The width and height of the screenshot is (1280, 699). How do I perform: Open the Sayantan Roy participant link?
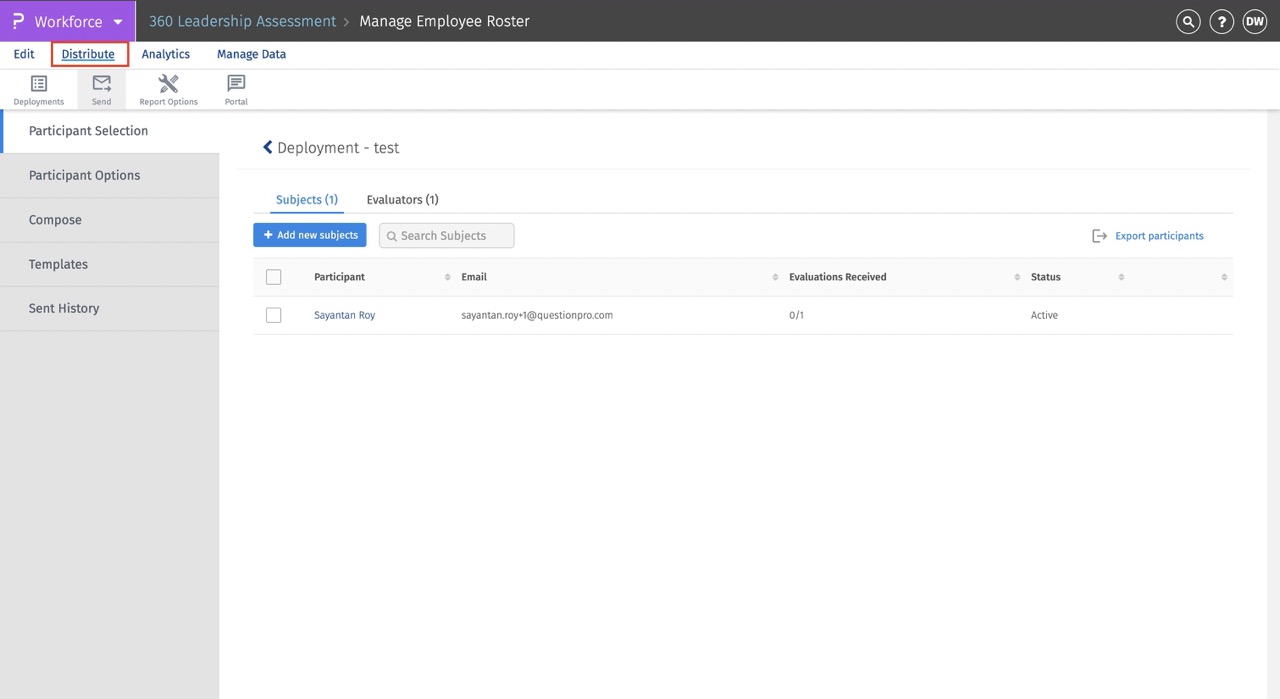pos(344,315)
